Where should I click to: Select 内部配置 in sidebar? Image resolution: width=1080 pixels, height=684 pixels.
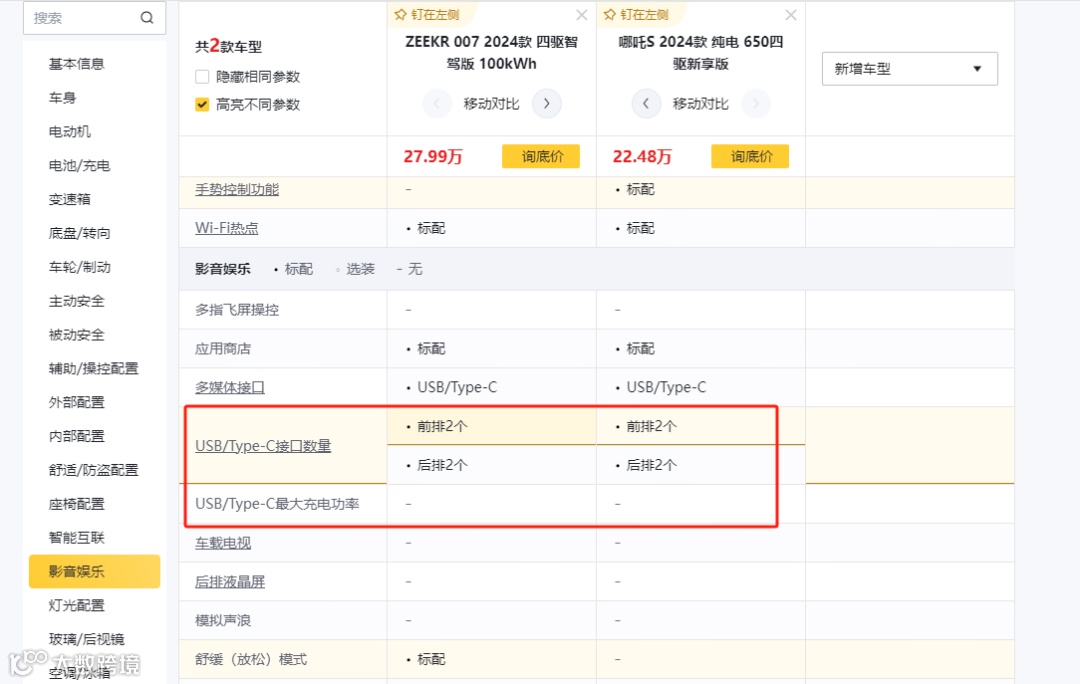[x=76, y=436]
